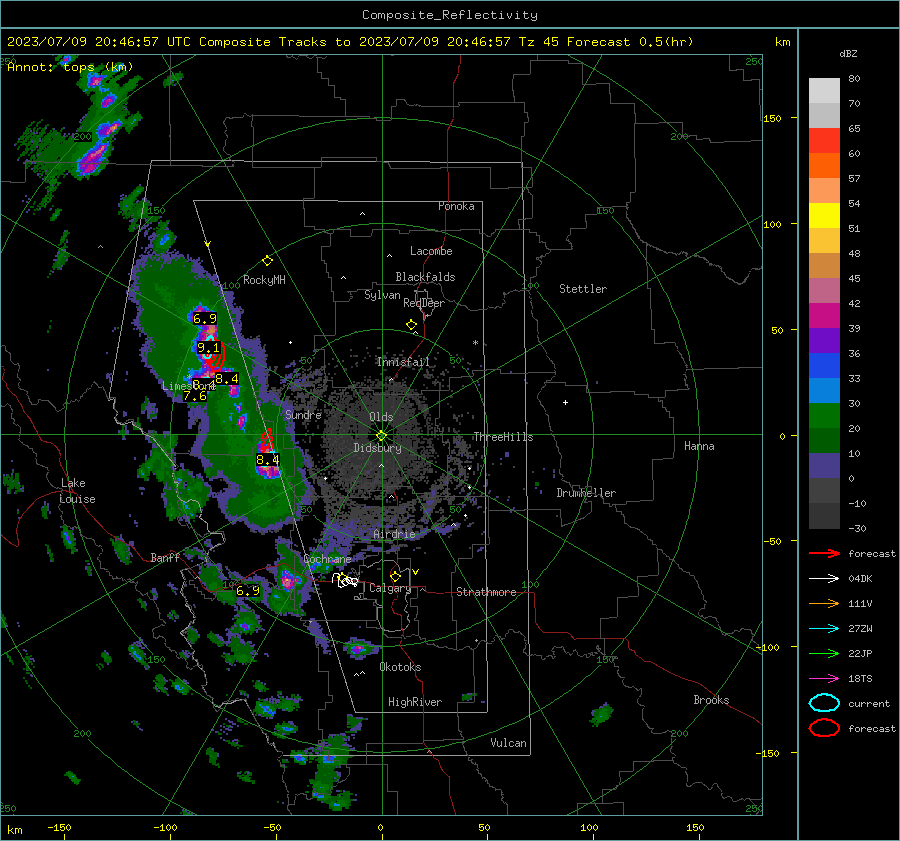The height and width of the screenshot is (841, 900).
Task: Select the cyan 27ZW track arrow
Action: click(x=824, y=629)
